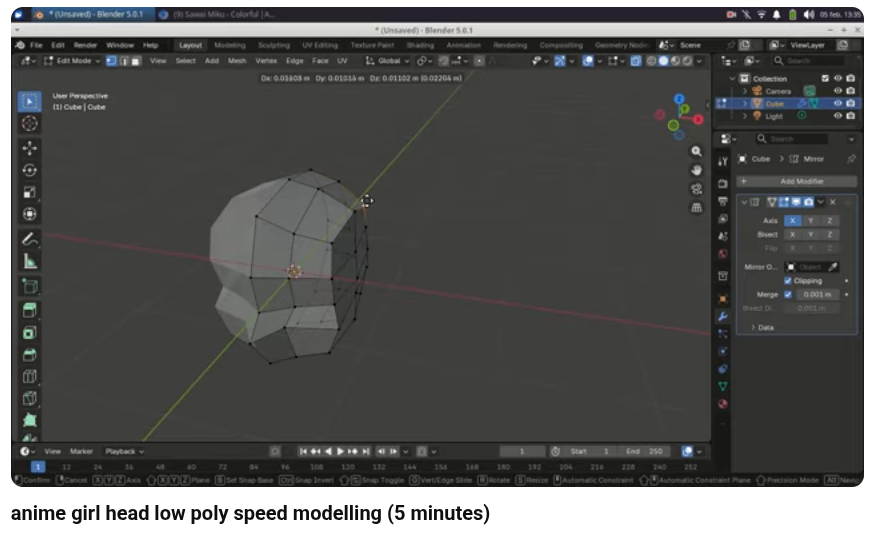Toggle the Clipping checkbox
Viewport: 871px width, 533px height.
[788, 280]
